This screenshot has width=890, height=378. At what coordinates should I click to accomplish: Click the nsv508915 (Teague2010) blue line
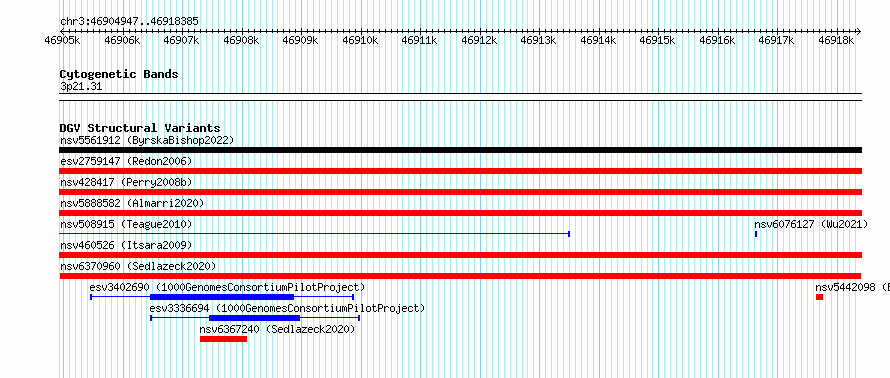(x=314, y=234)
